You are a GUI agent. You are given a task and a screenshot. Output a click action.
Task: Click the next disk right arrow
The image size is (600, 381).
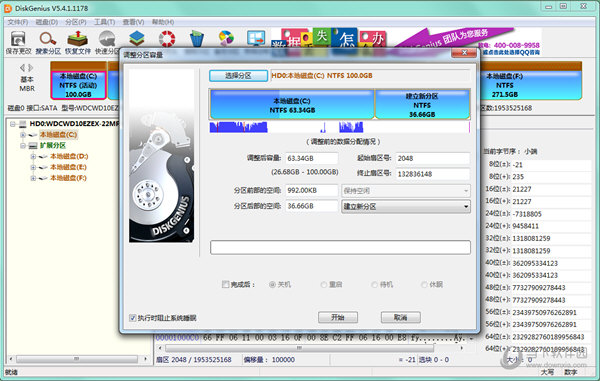pyautogui.click(x=31, y=68)
